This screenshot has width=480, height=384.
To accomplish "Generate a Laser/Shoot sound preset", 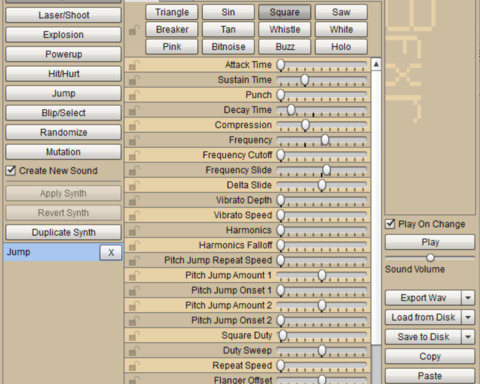I will [63, 15].
